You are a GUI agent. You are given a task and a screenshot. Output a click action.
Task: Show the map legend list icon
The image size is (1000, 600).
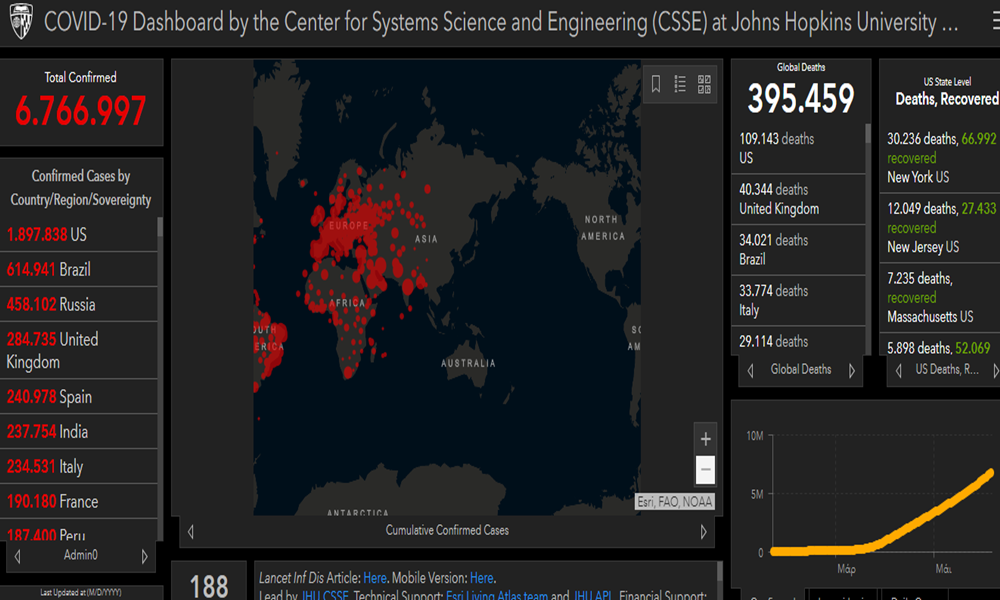680,84
